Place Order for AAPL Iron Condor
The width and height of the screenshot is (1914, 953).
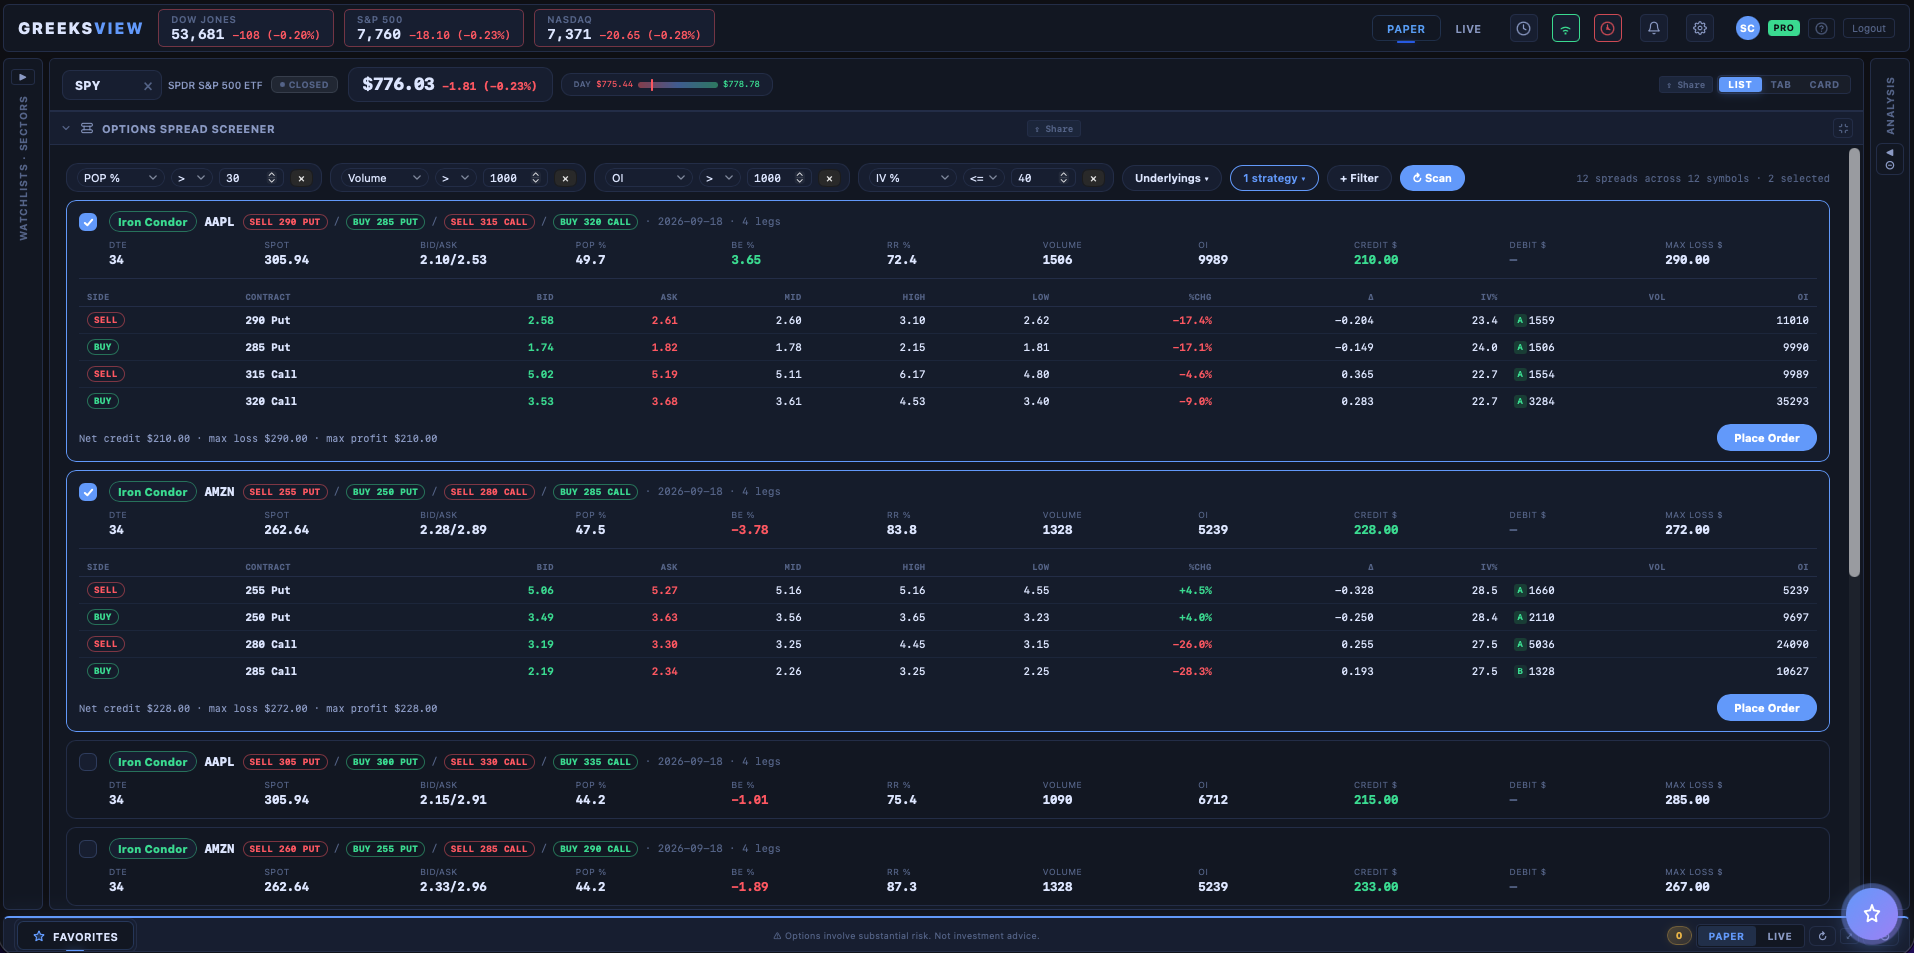(x=1766, y=438)
